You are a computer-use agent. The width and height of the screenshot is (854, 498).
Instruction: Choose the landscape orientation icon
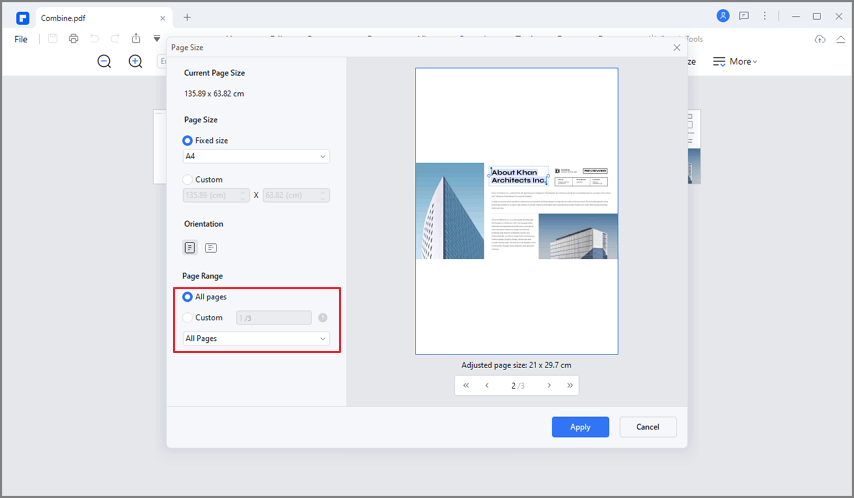click(x=211, y=248)
